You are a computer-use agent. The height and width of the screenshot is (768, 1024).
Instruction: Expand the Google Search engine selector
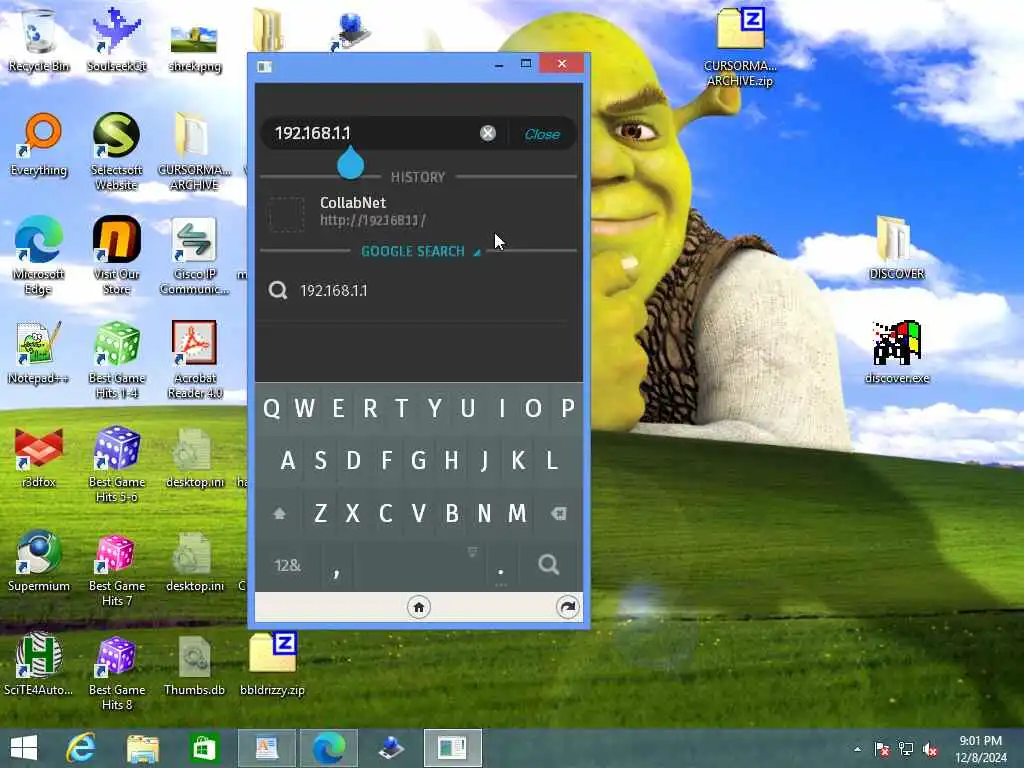421,251
